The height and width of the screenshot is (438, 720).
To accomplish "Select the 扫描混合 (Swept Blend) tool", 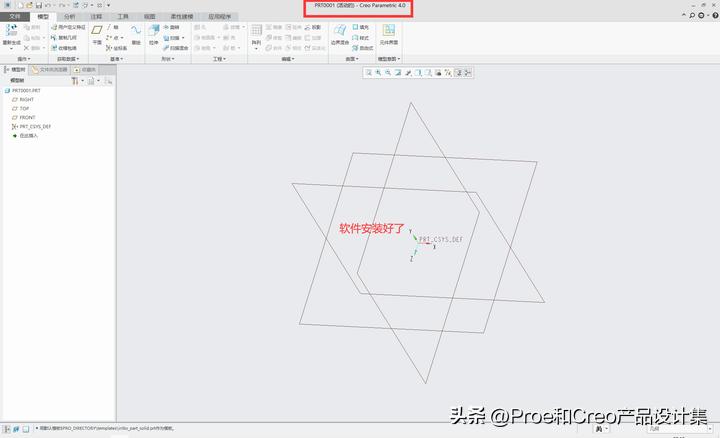I will tap(176, 48).
